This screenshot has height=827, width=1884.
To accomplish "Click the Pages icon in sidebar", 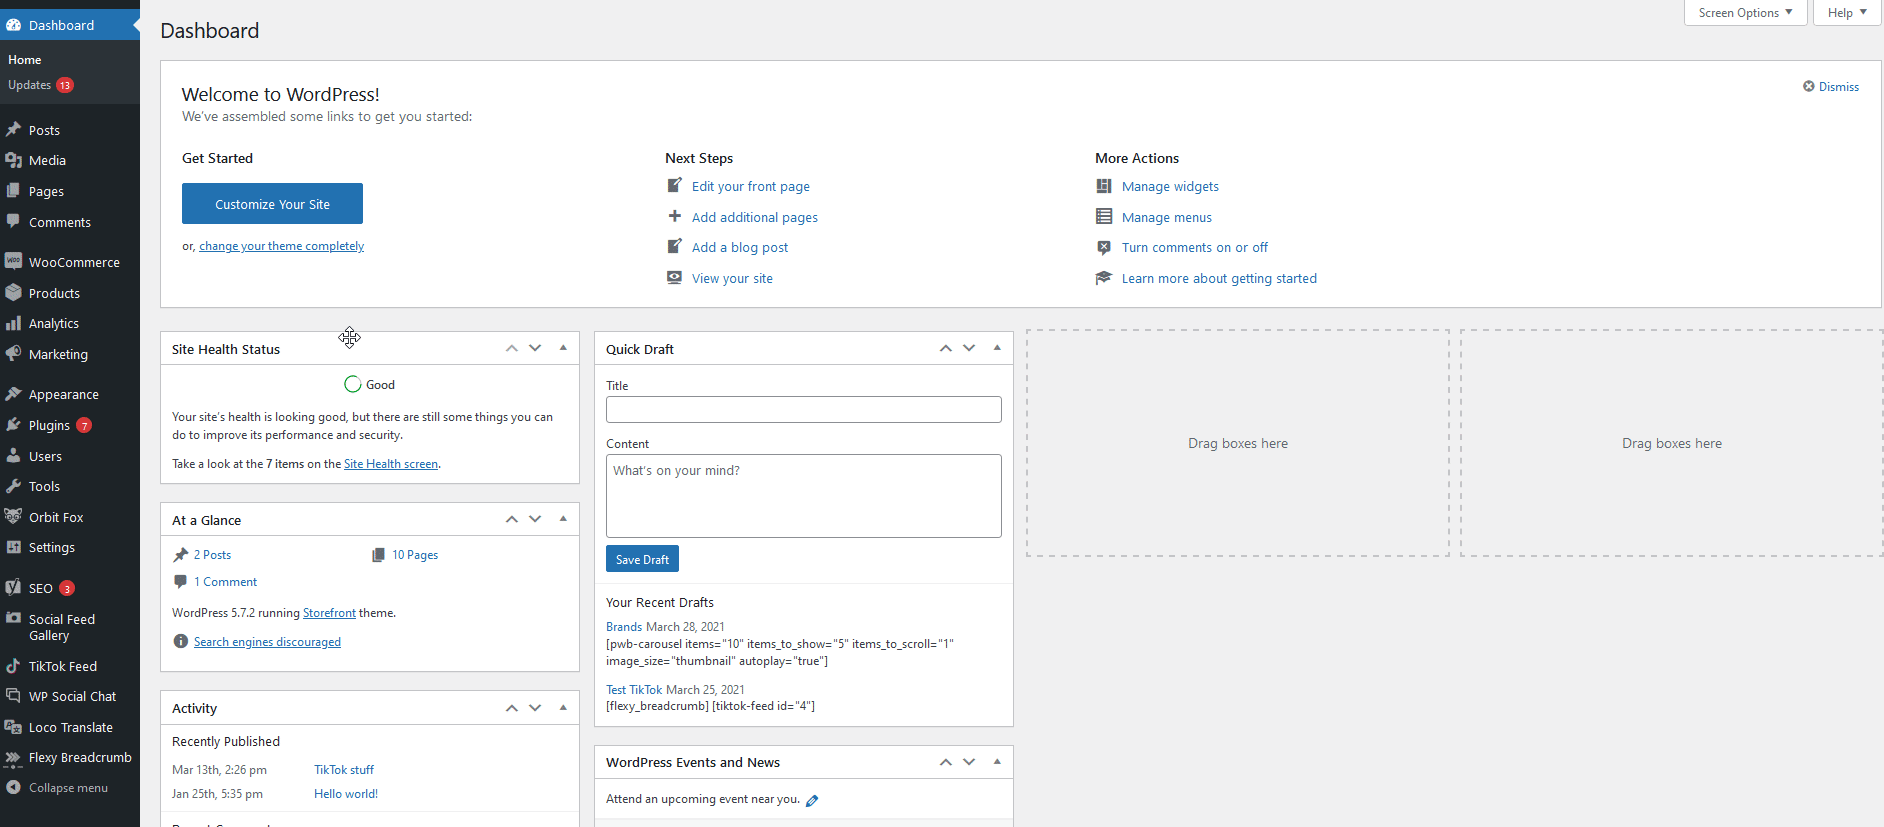I will pyautogui.click(x=13, y=191).
